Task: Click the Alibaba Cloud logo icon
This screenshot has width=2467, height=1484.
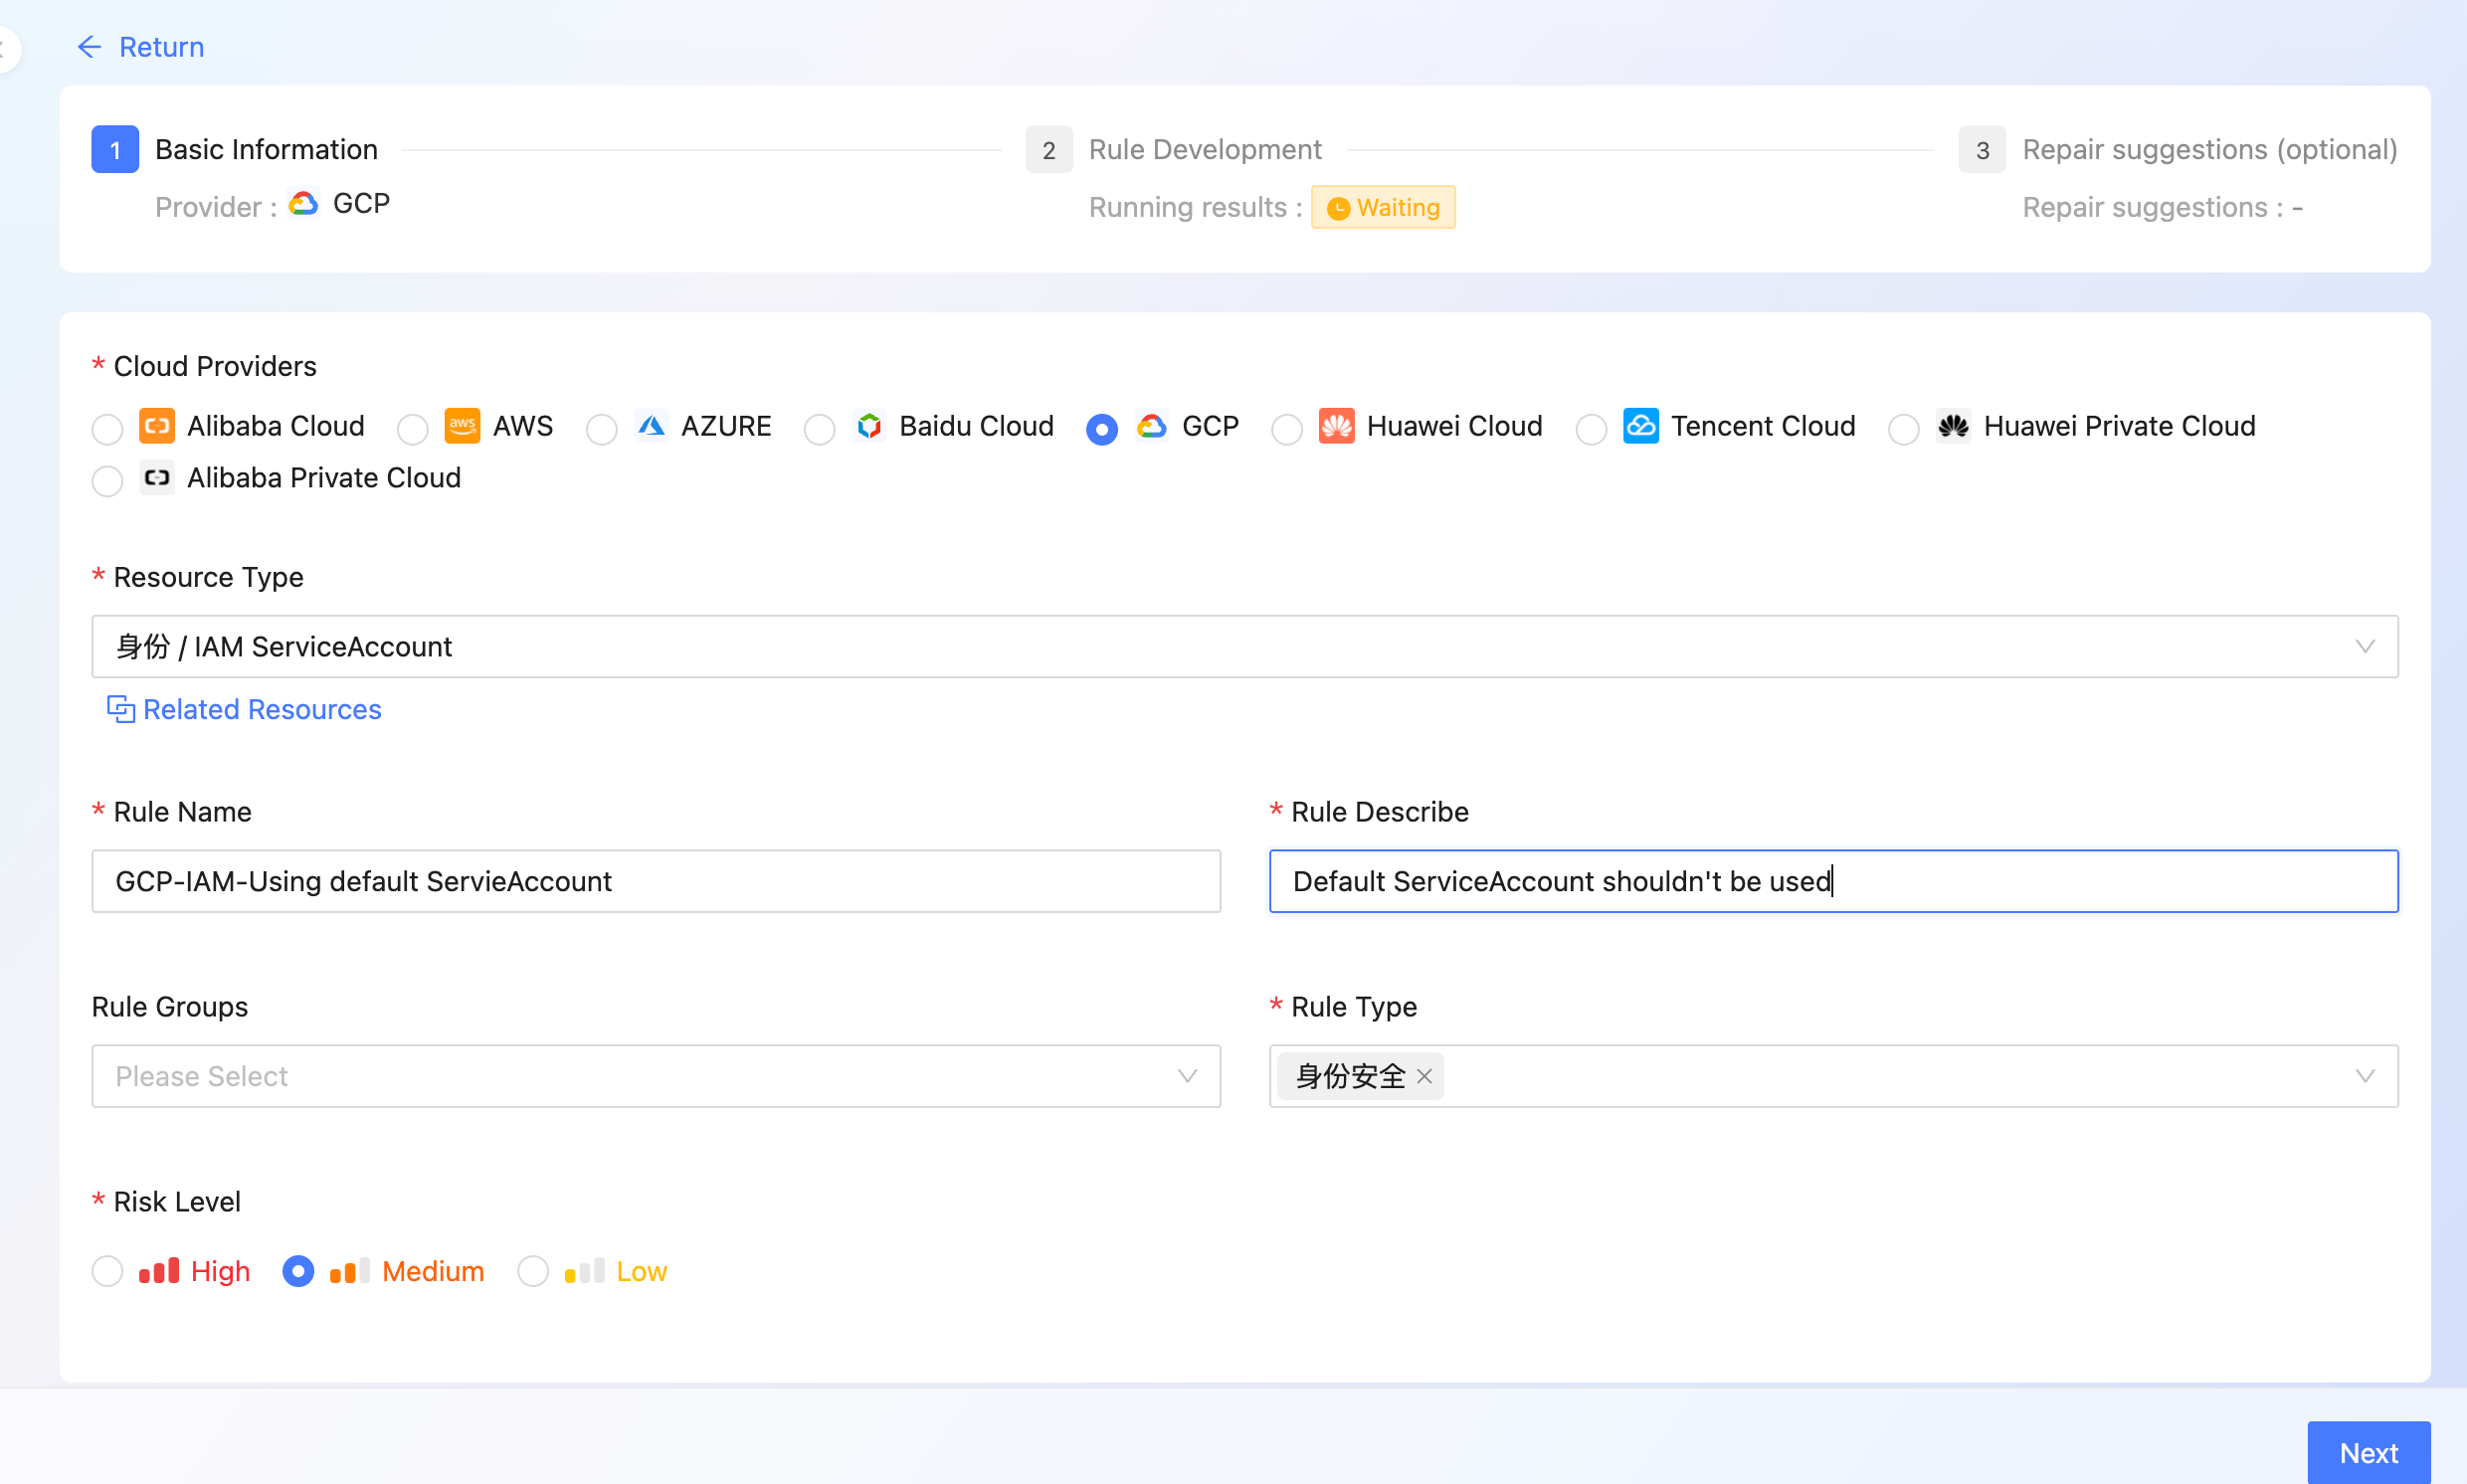Action: [157, 426]
